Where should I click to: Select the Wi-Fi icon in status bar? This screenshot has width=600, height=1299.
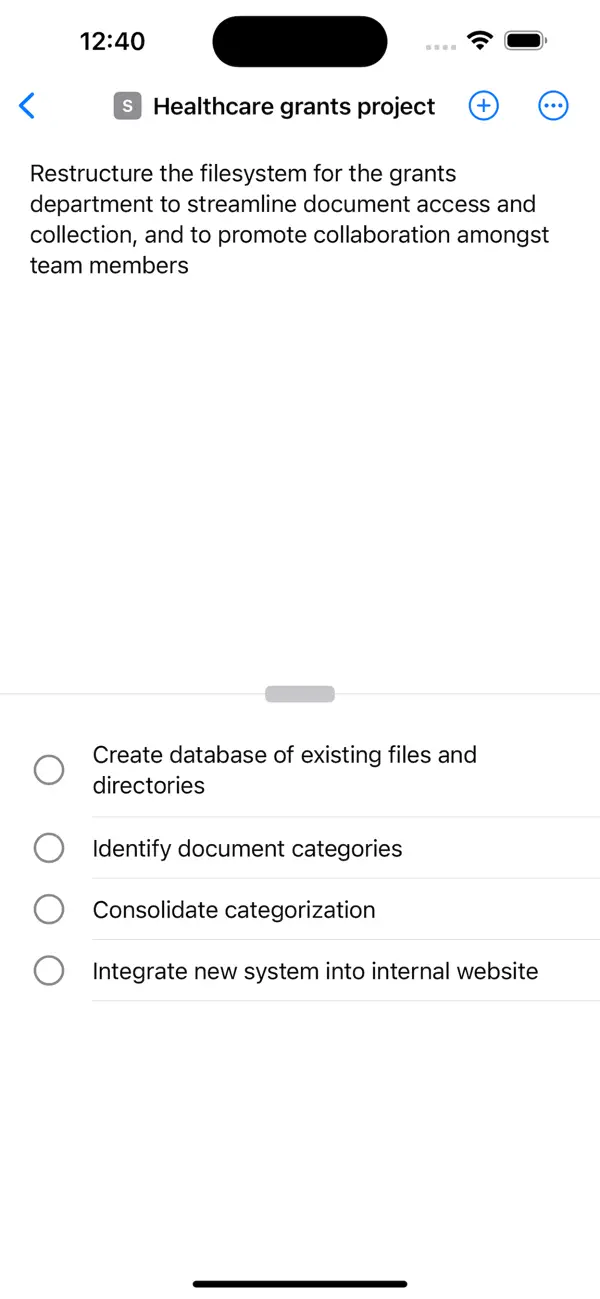point(479,40)
